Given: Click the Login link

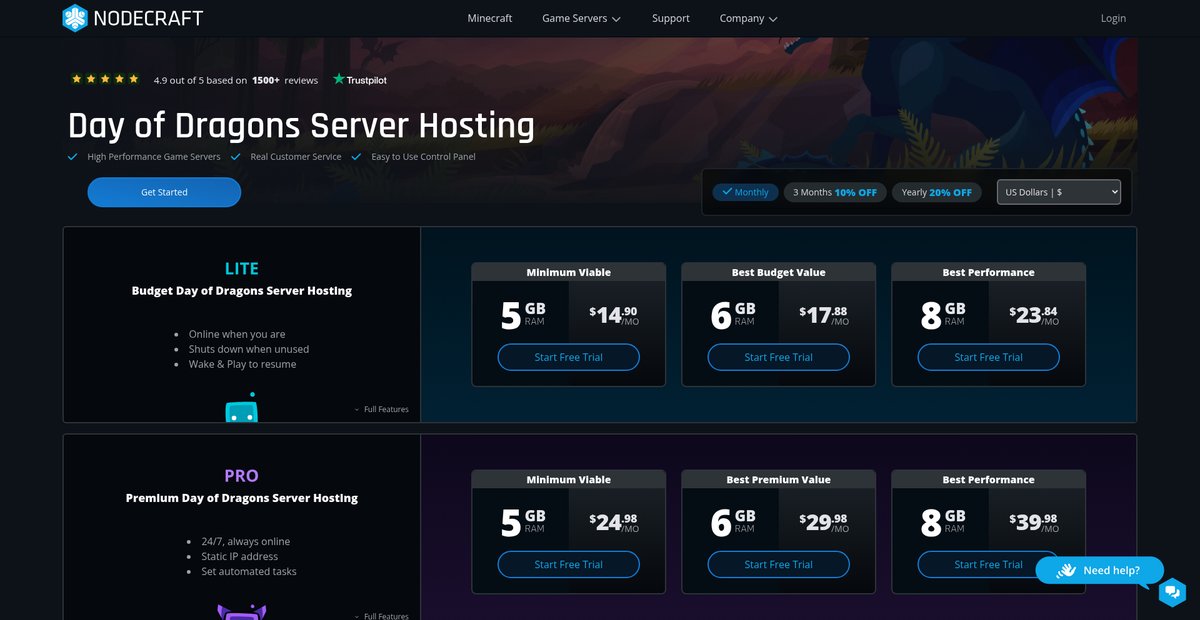Looking at the screenshot, I should coord(1113,18).
